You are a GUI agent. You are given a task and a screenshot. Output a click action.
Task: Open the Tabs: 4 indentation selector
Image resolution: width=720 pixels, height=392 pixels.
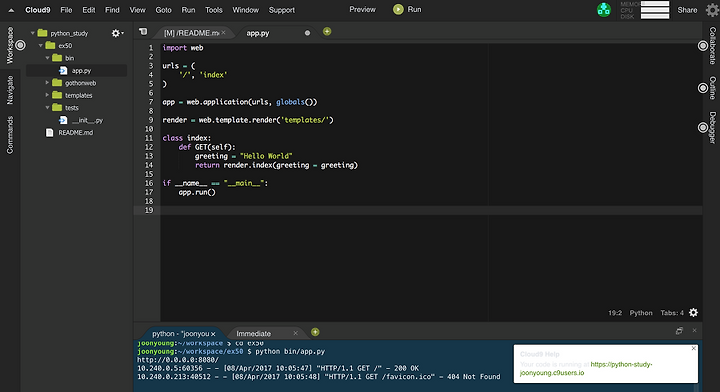click(672, 313)
